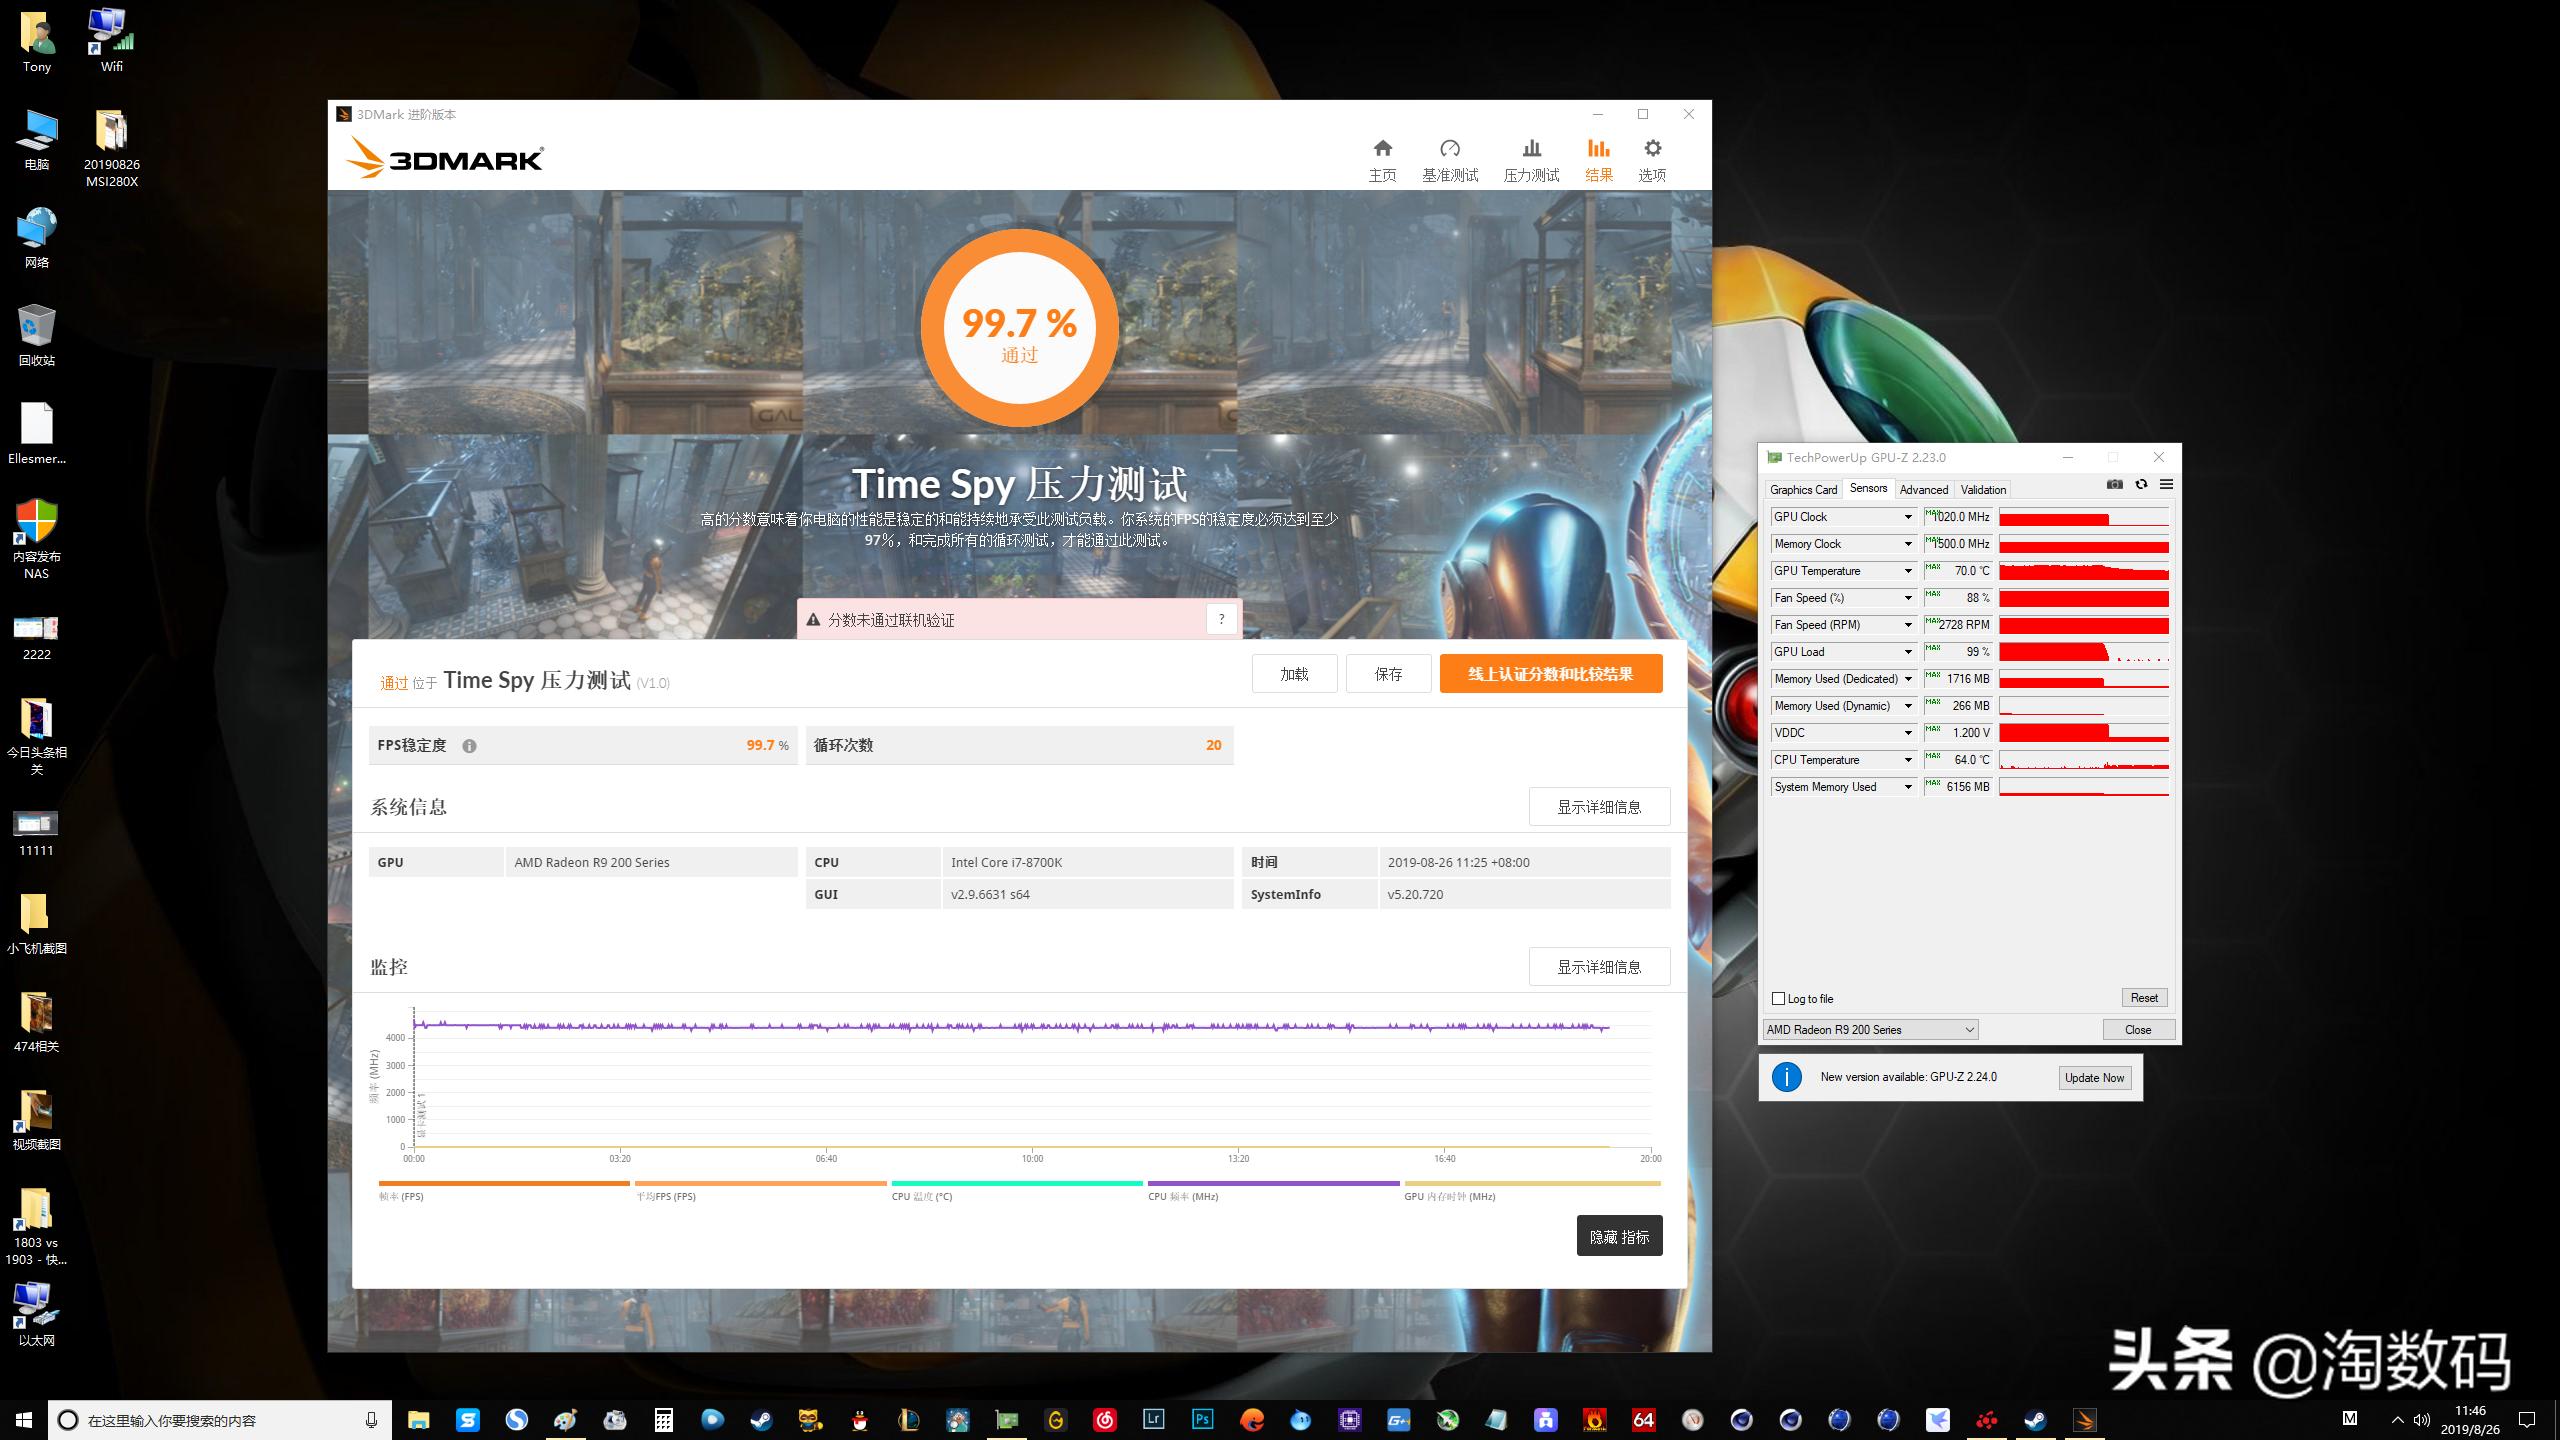The height and width of the screenshot is (1440, 2560).
Task: Open the AMD Radeon R9 200 Series device dropdown
Action: [1870, 1029]
